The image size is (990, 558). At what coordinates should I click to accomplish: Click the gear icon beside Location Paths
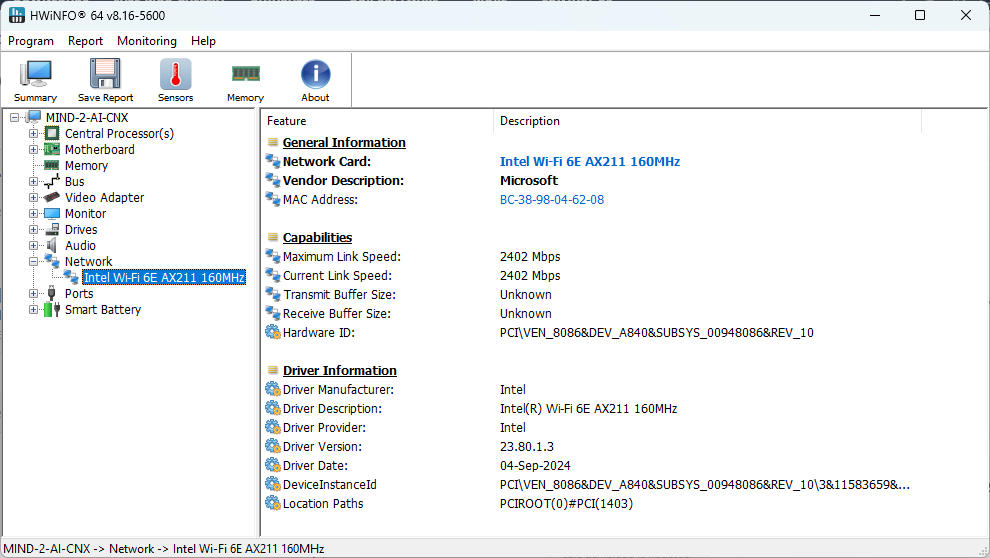coord(273,503)
